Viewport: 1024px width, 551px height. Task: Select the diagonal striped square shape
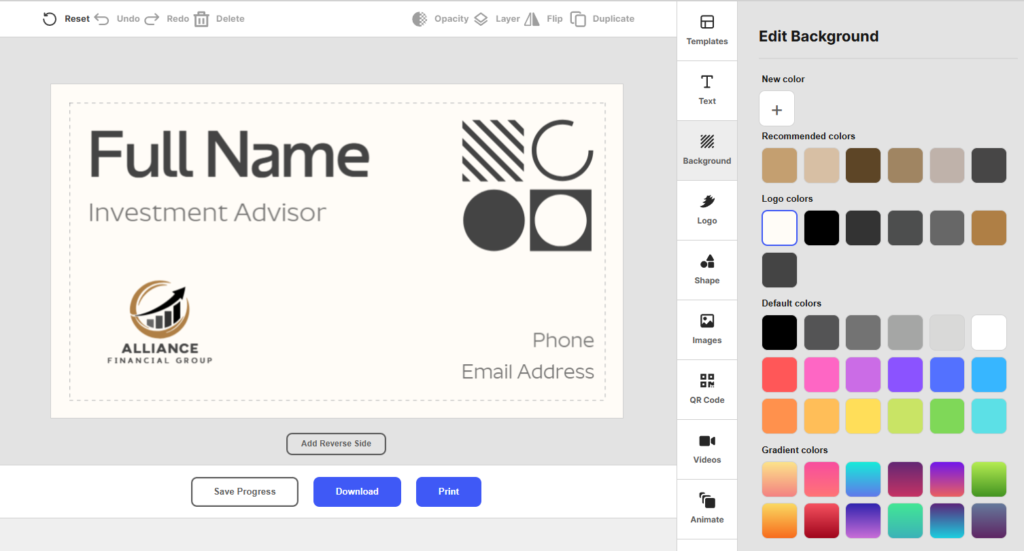(492, 151)
